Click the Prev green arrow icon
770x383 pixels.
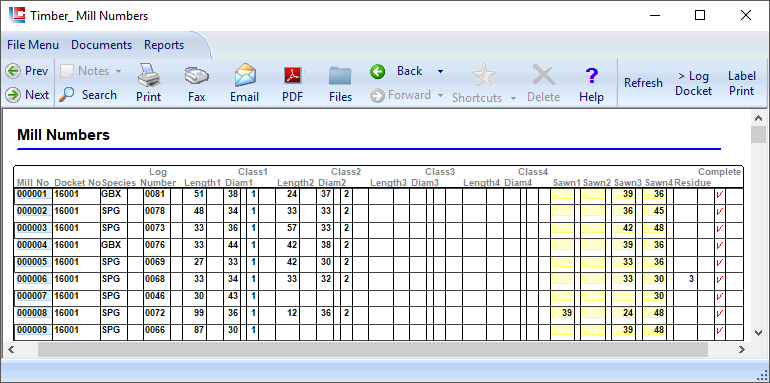point(13,71)
